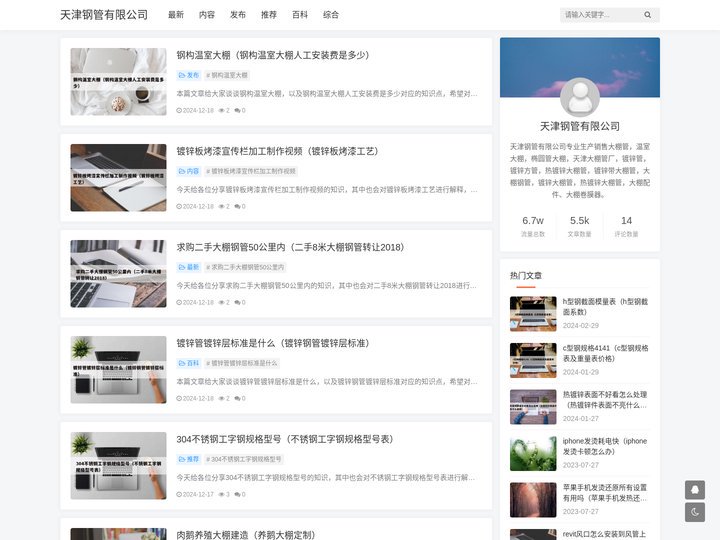Open the 综合 nav menu item
The width and height of the screenshot is (720, 540).
(x=331, y=15)
